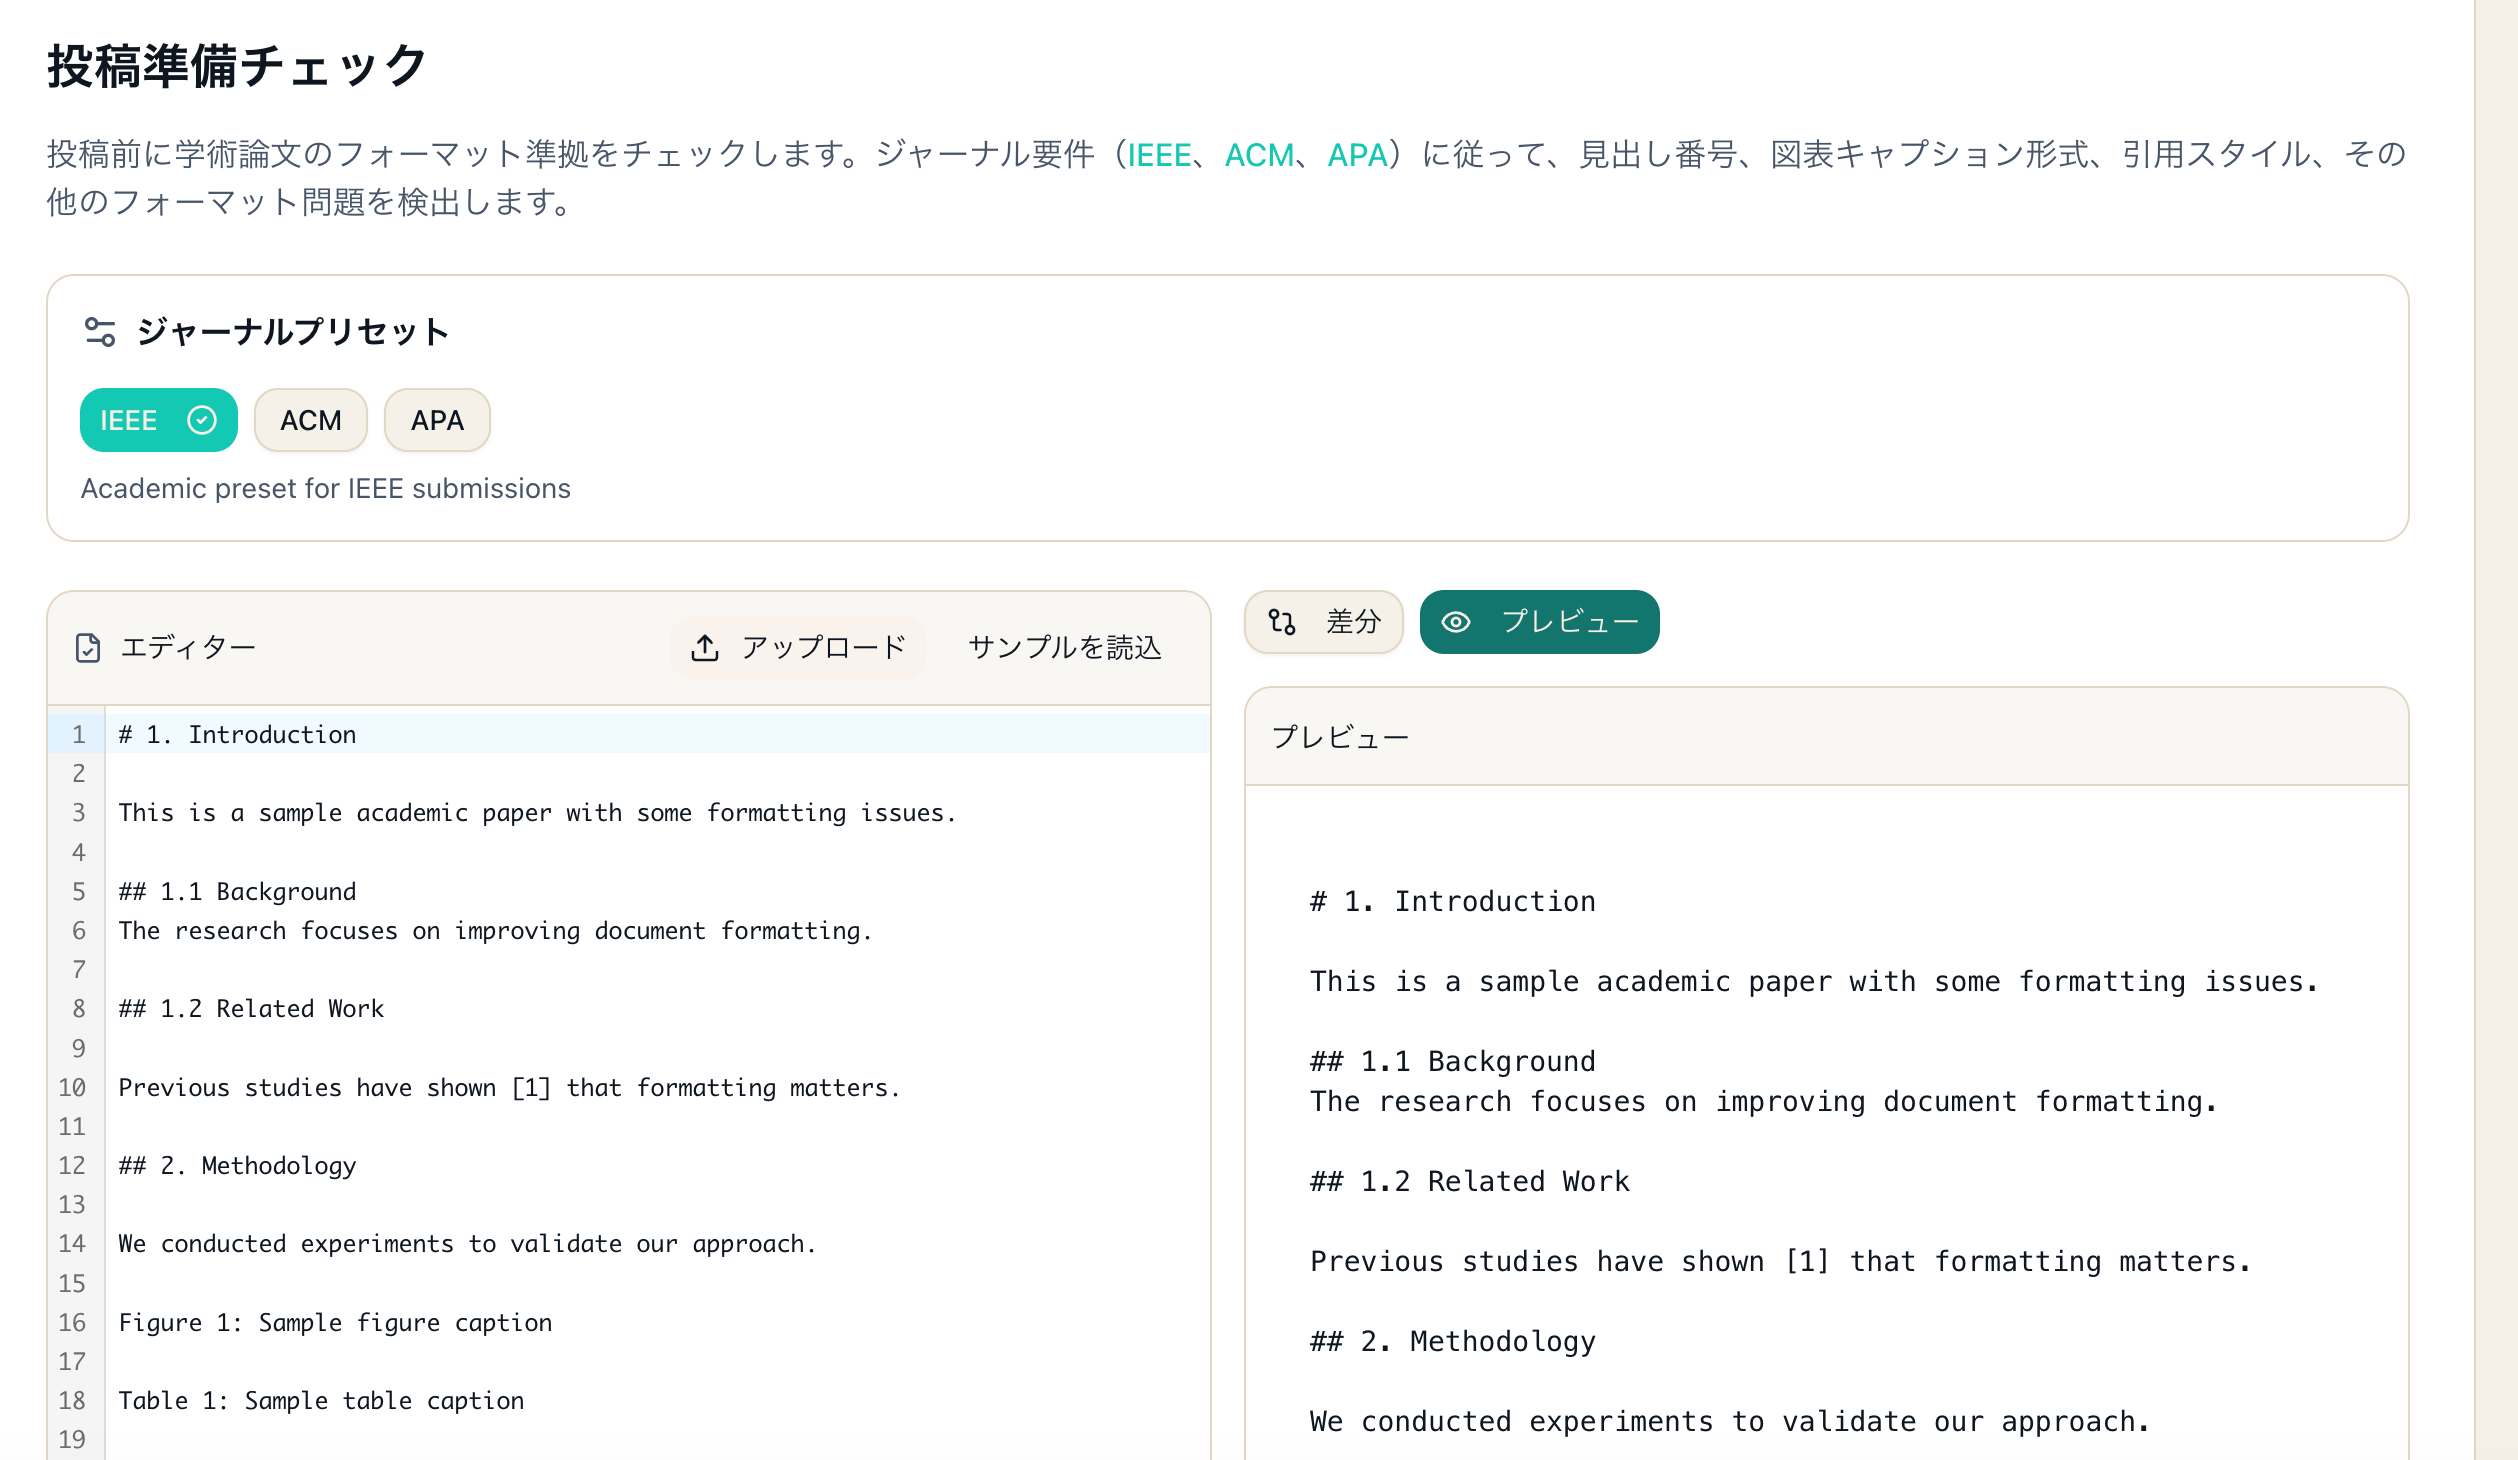Click line number 5 in editor gutter
Viewport: 2518px width, 1460px height.
click(x=78, y=891)
